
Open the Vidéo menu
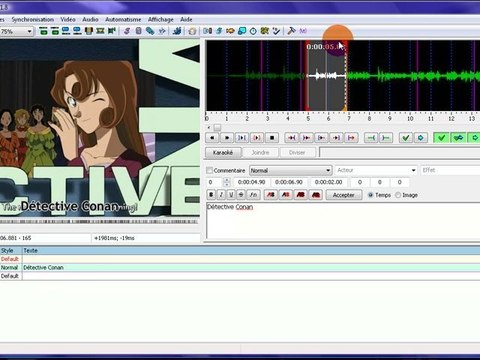(x=68, y=19)
